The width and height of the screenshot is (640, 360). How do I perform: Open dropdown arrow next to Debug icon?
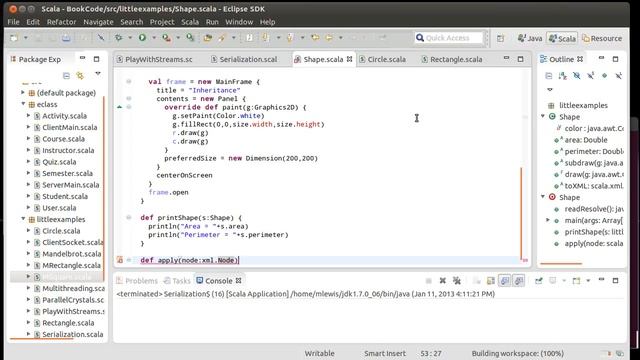[130, 38]
